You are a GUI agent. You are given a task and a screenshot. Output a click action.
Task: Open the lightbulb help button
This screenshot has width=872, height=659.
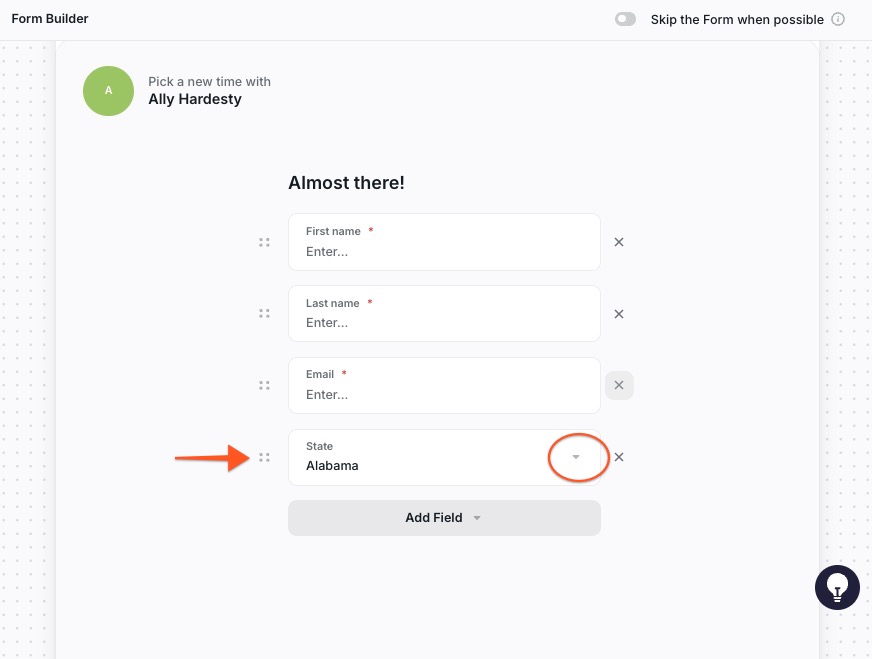pos(837,587)
